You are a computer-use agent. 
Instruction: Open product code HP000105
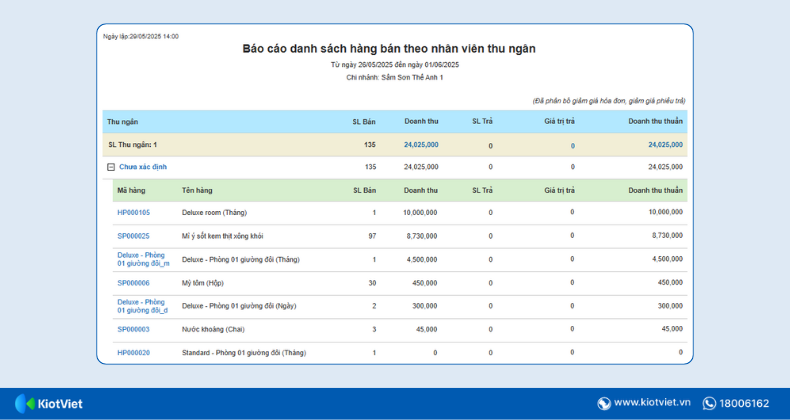[x=134, y=213]
